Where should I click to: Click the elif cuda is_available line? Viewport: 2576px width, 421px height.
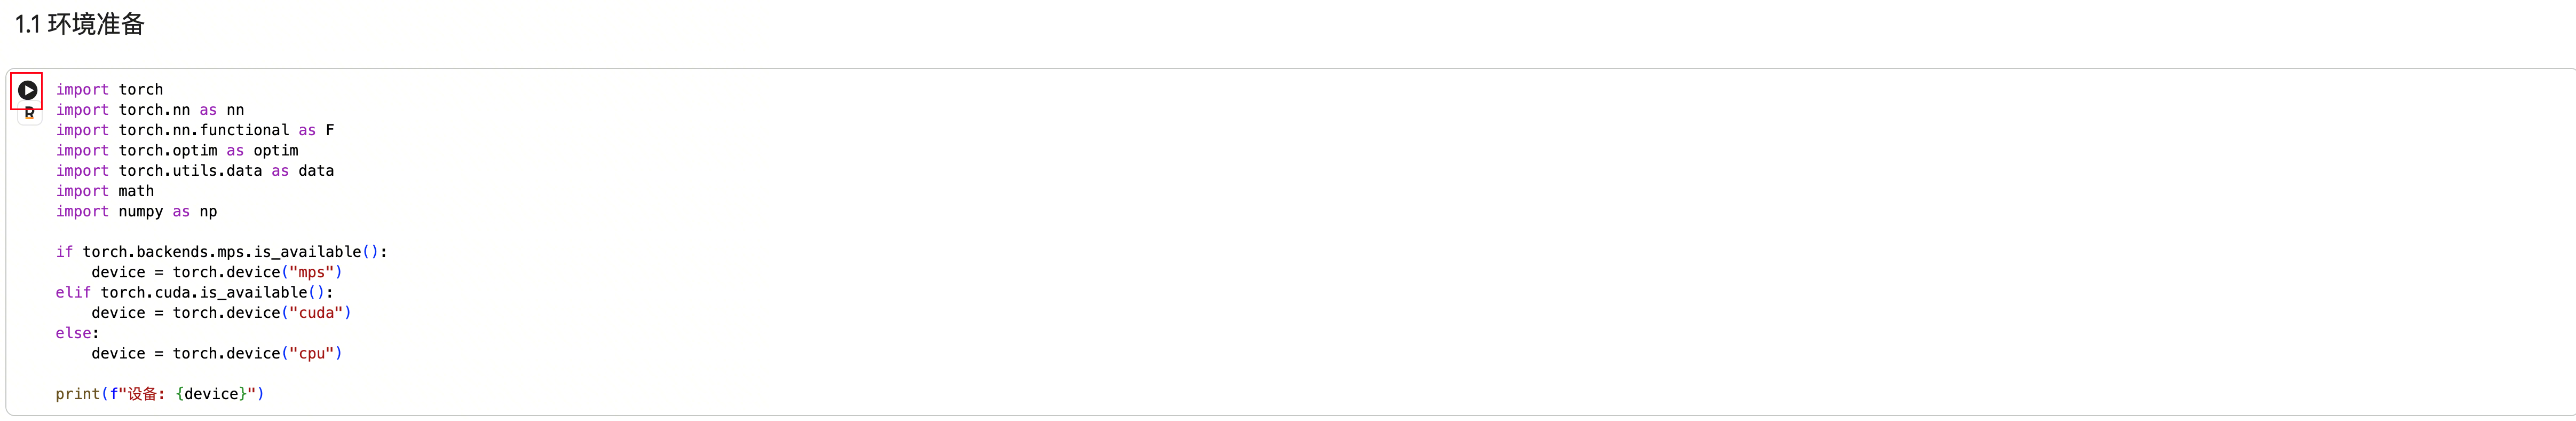tap(194, 293)
